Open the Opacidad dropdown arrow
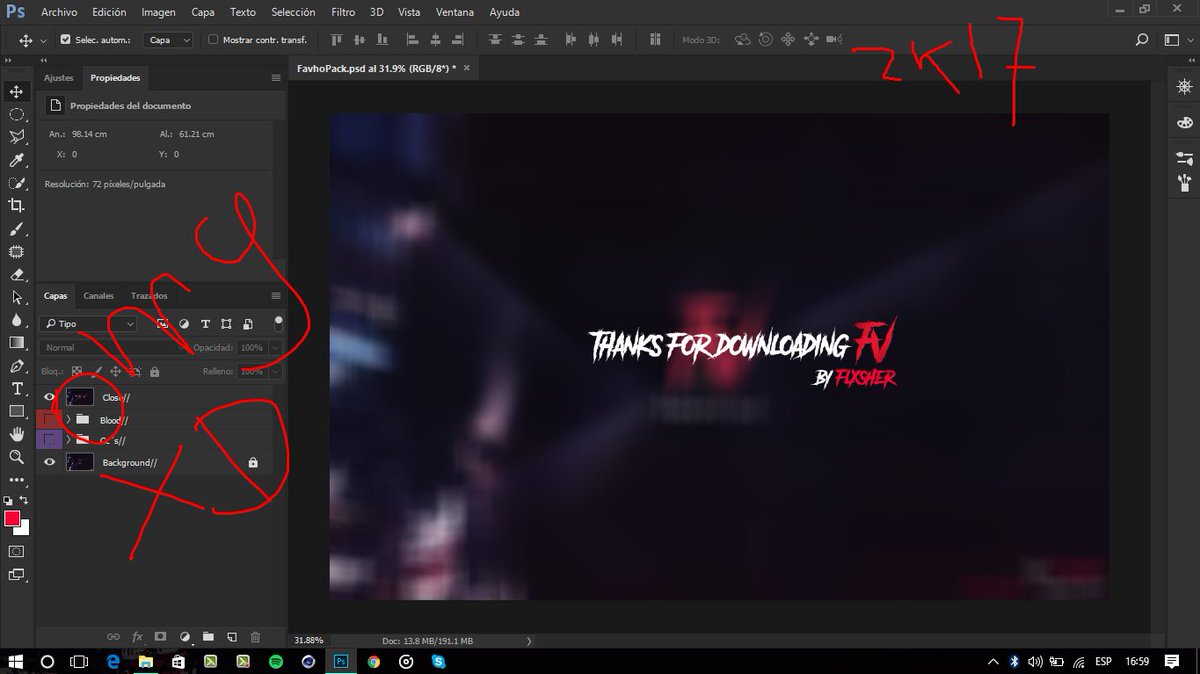 point(275,348)
